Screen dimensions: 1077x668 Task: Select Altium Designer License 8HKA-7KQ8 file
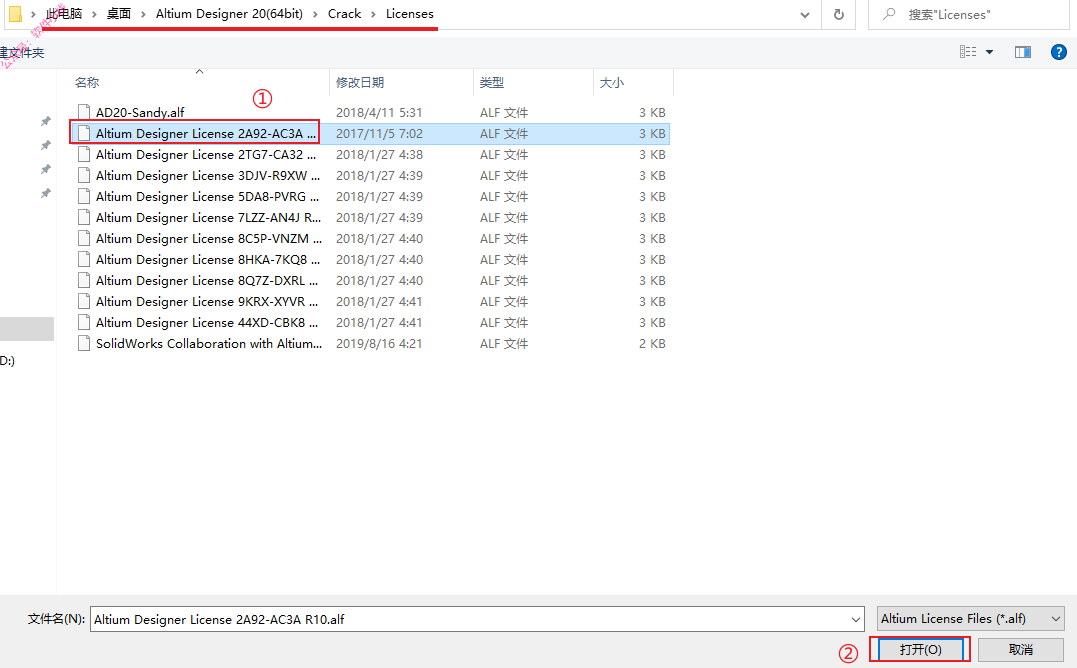coord(207,260)
